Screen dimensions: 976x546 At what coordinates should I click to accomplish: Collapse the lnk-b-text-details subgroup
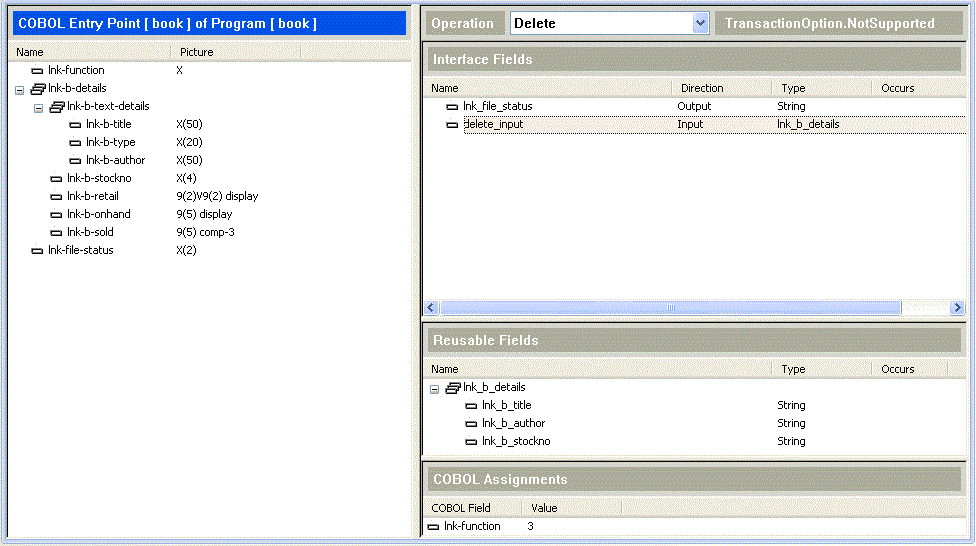pyautogui.click(x=38, y=107)
